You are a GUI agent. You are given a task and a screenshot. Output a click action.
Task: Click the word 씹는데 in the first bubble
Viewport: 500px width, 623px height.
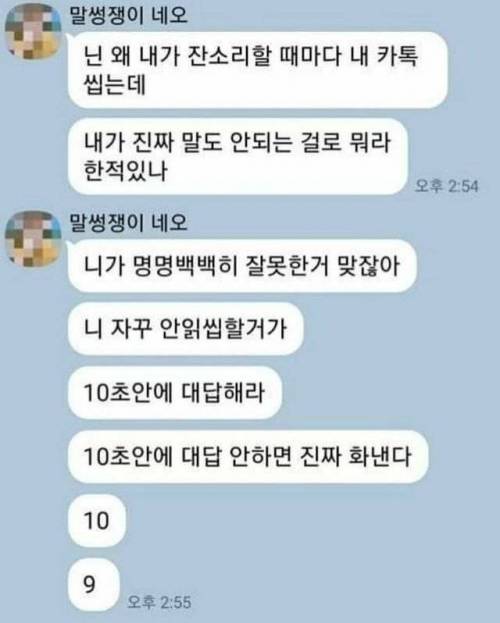tap(115, 84)
